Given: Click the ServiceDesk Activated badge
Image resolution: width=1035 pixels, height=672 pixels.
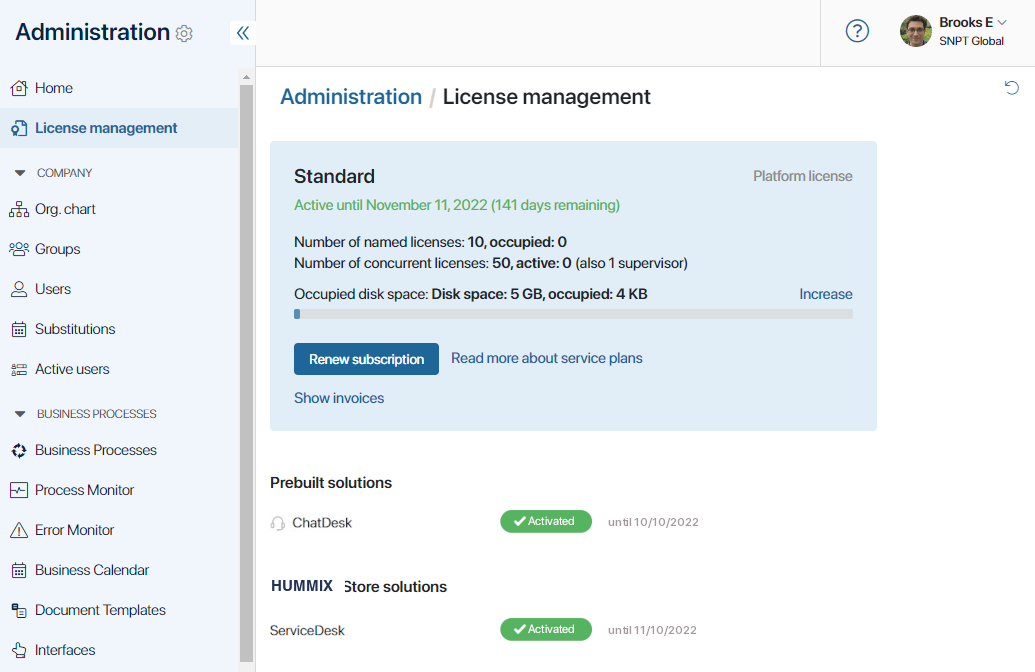Looking at the screenshot, I should 546,630.
